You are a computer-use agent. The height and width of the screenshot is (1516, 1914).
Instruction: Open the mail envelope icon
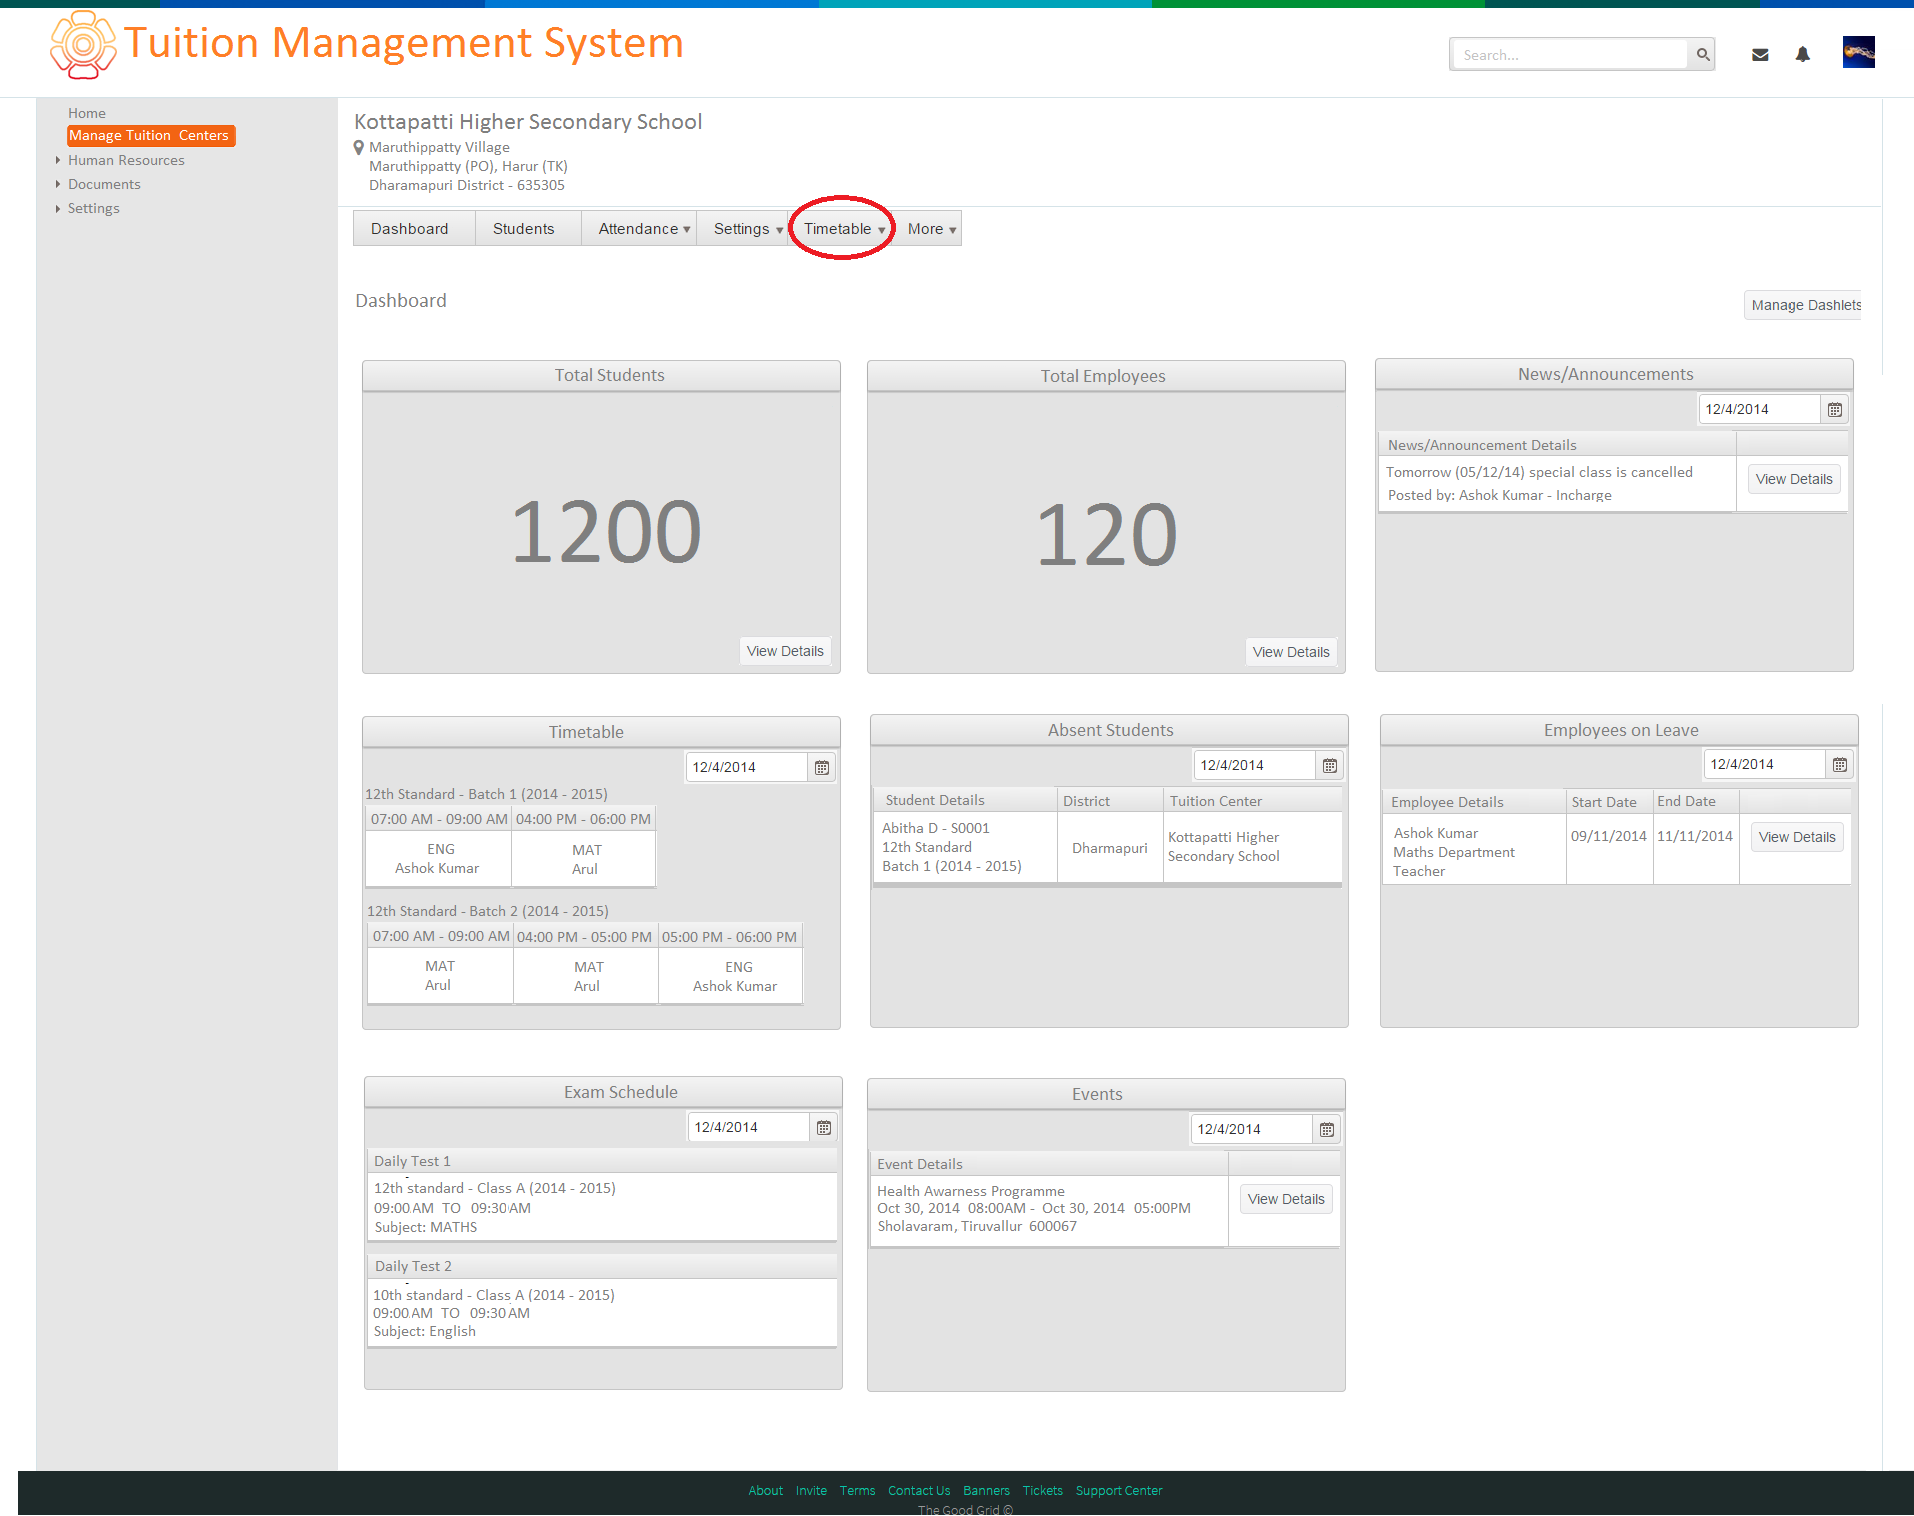point(1760,55)
